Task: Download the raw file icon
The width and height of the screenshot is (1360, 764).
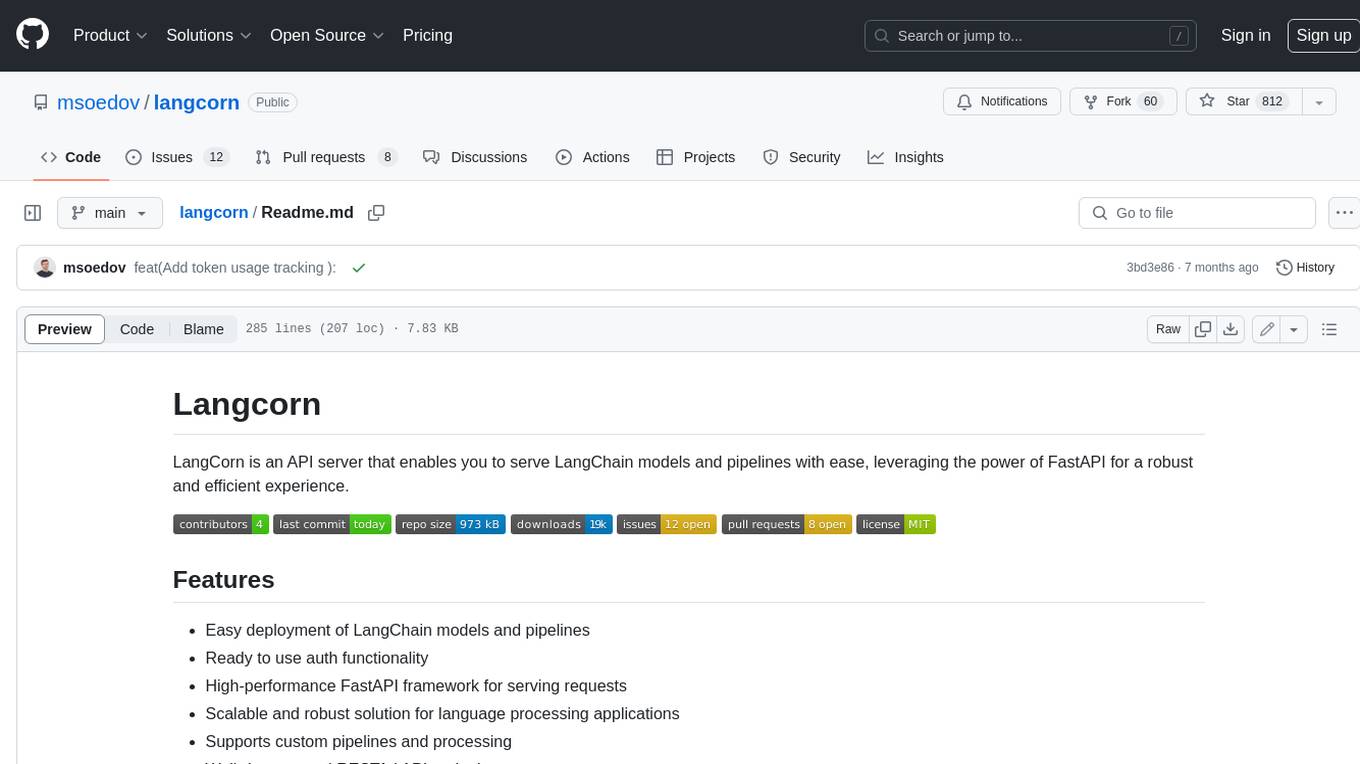Action: tap(1231, 329)
